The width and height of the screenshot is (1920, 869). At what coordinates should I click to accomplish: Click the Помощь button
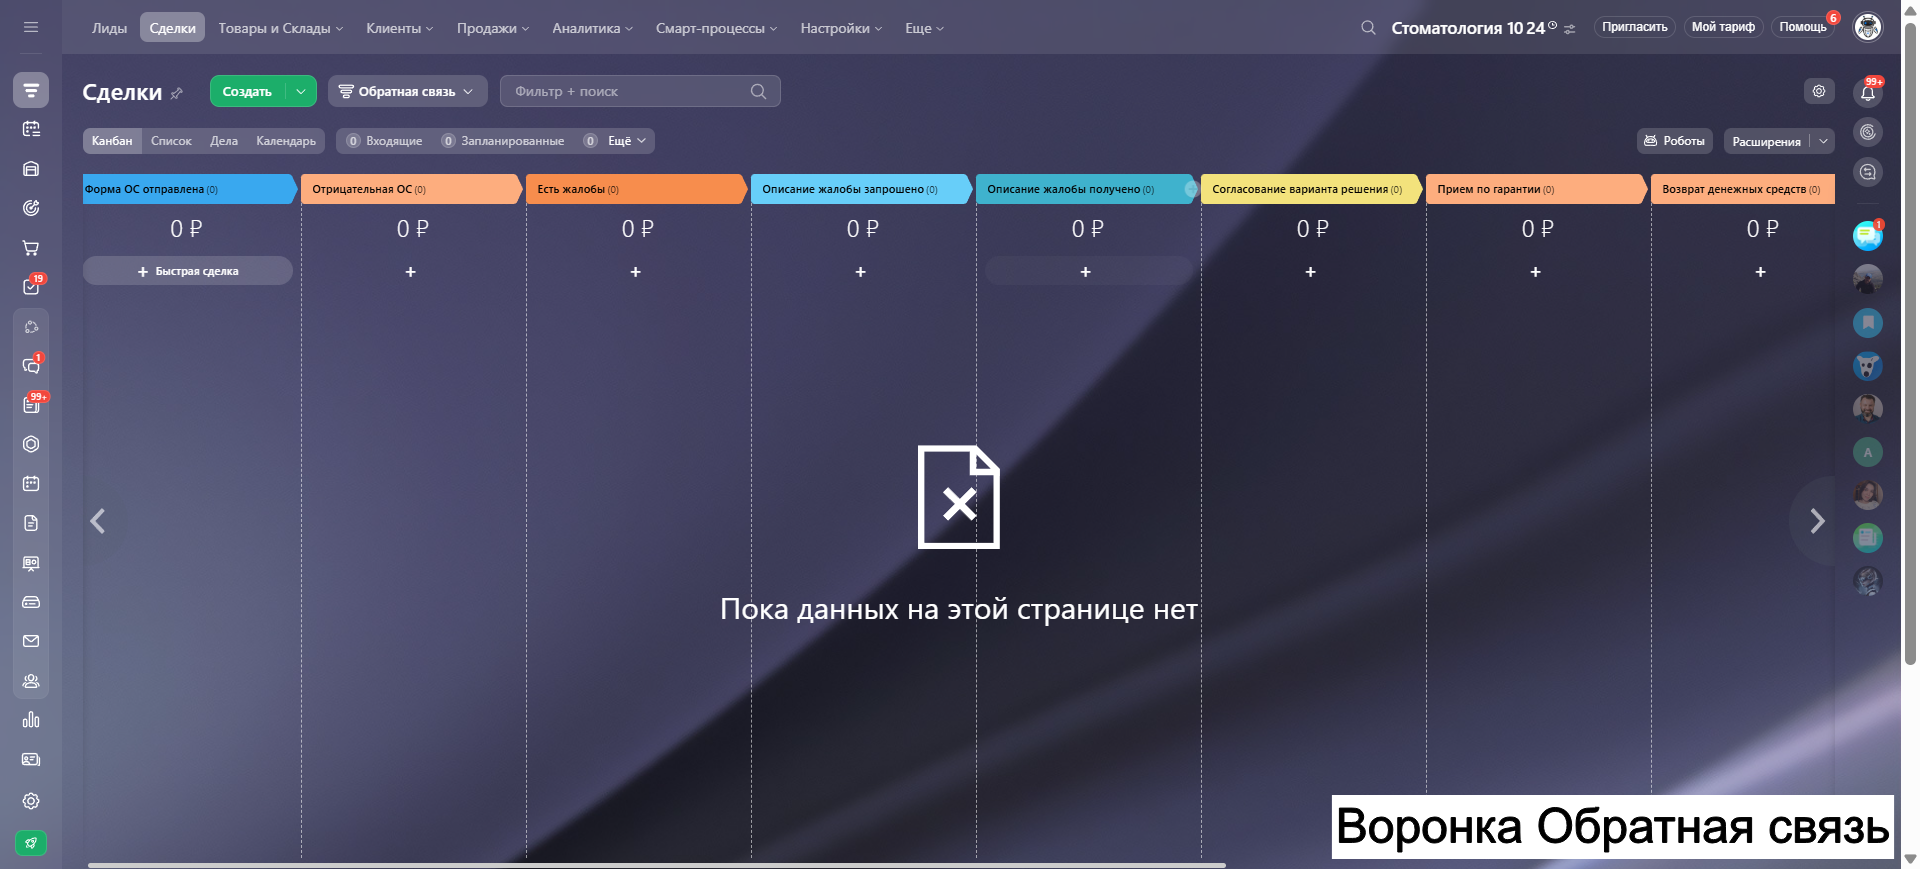(x=1803, y=27)
